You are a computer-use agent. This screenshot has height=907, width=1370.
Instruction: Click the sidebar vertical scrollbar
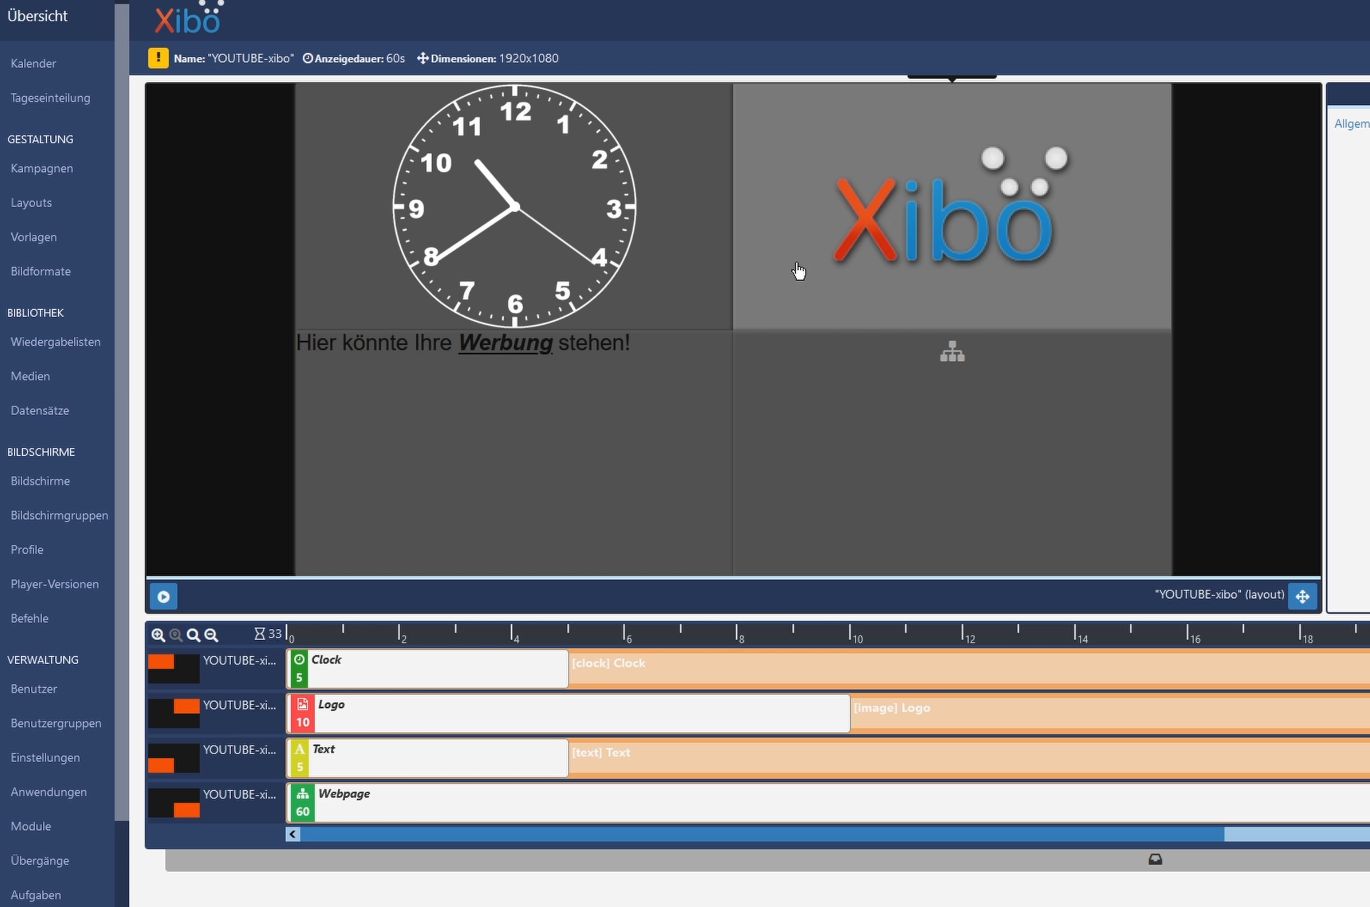pyautogui.click(x=122, y=412)
